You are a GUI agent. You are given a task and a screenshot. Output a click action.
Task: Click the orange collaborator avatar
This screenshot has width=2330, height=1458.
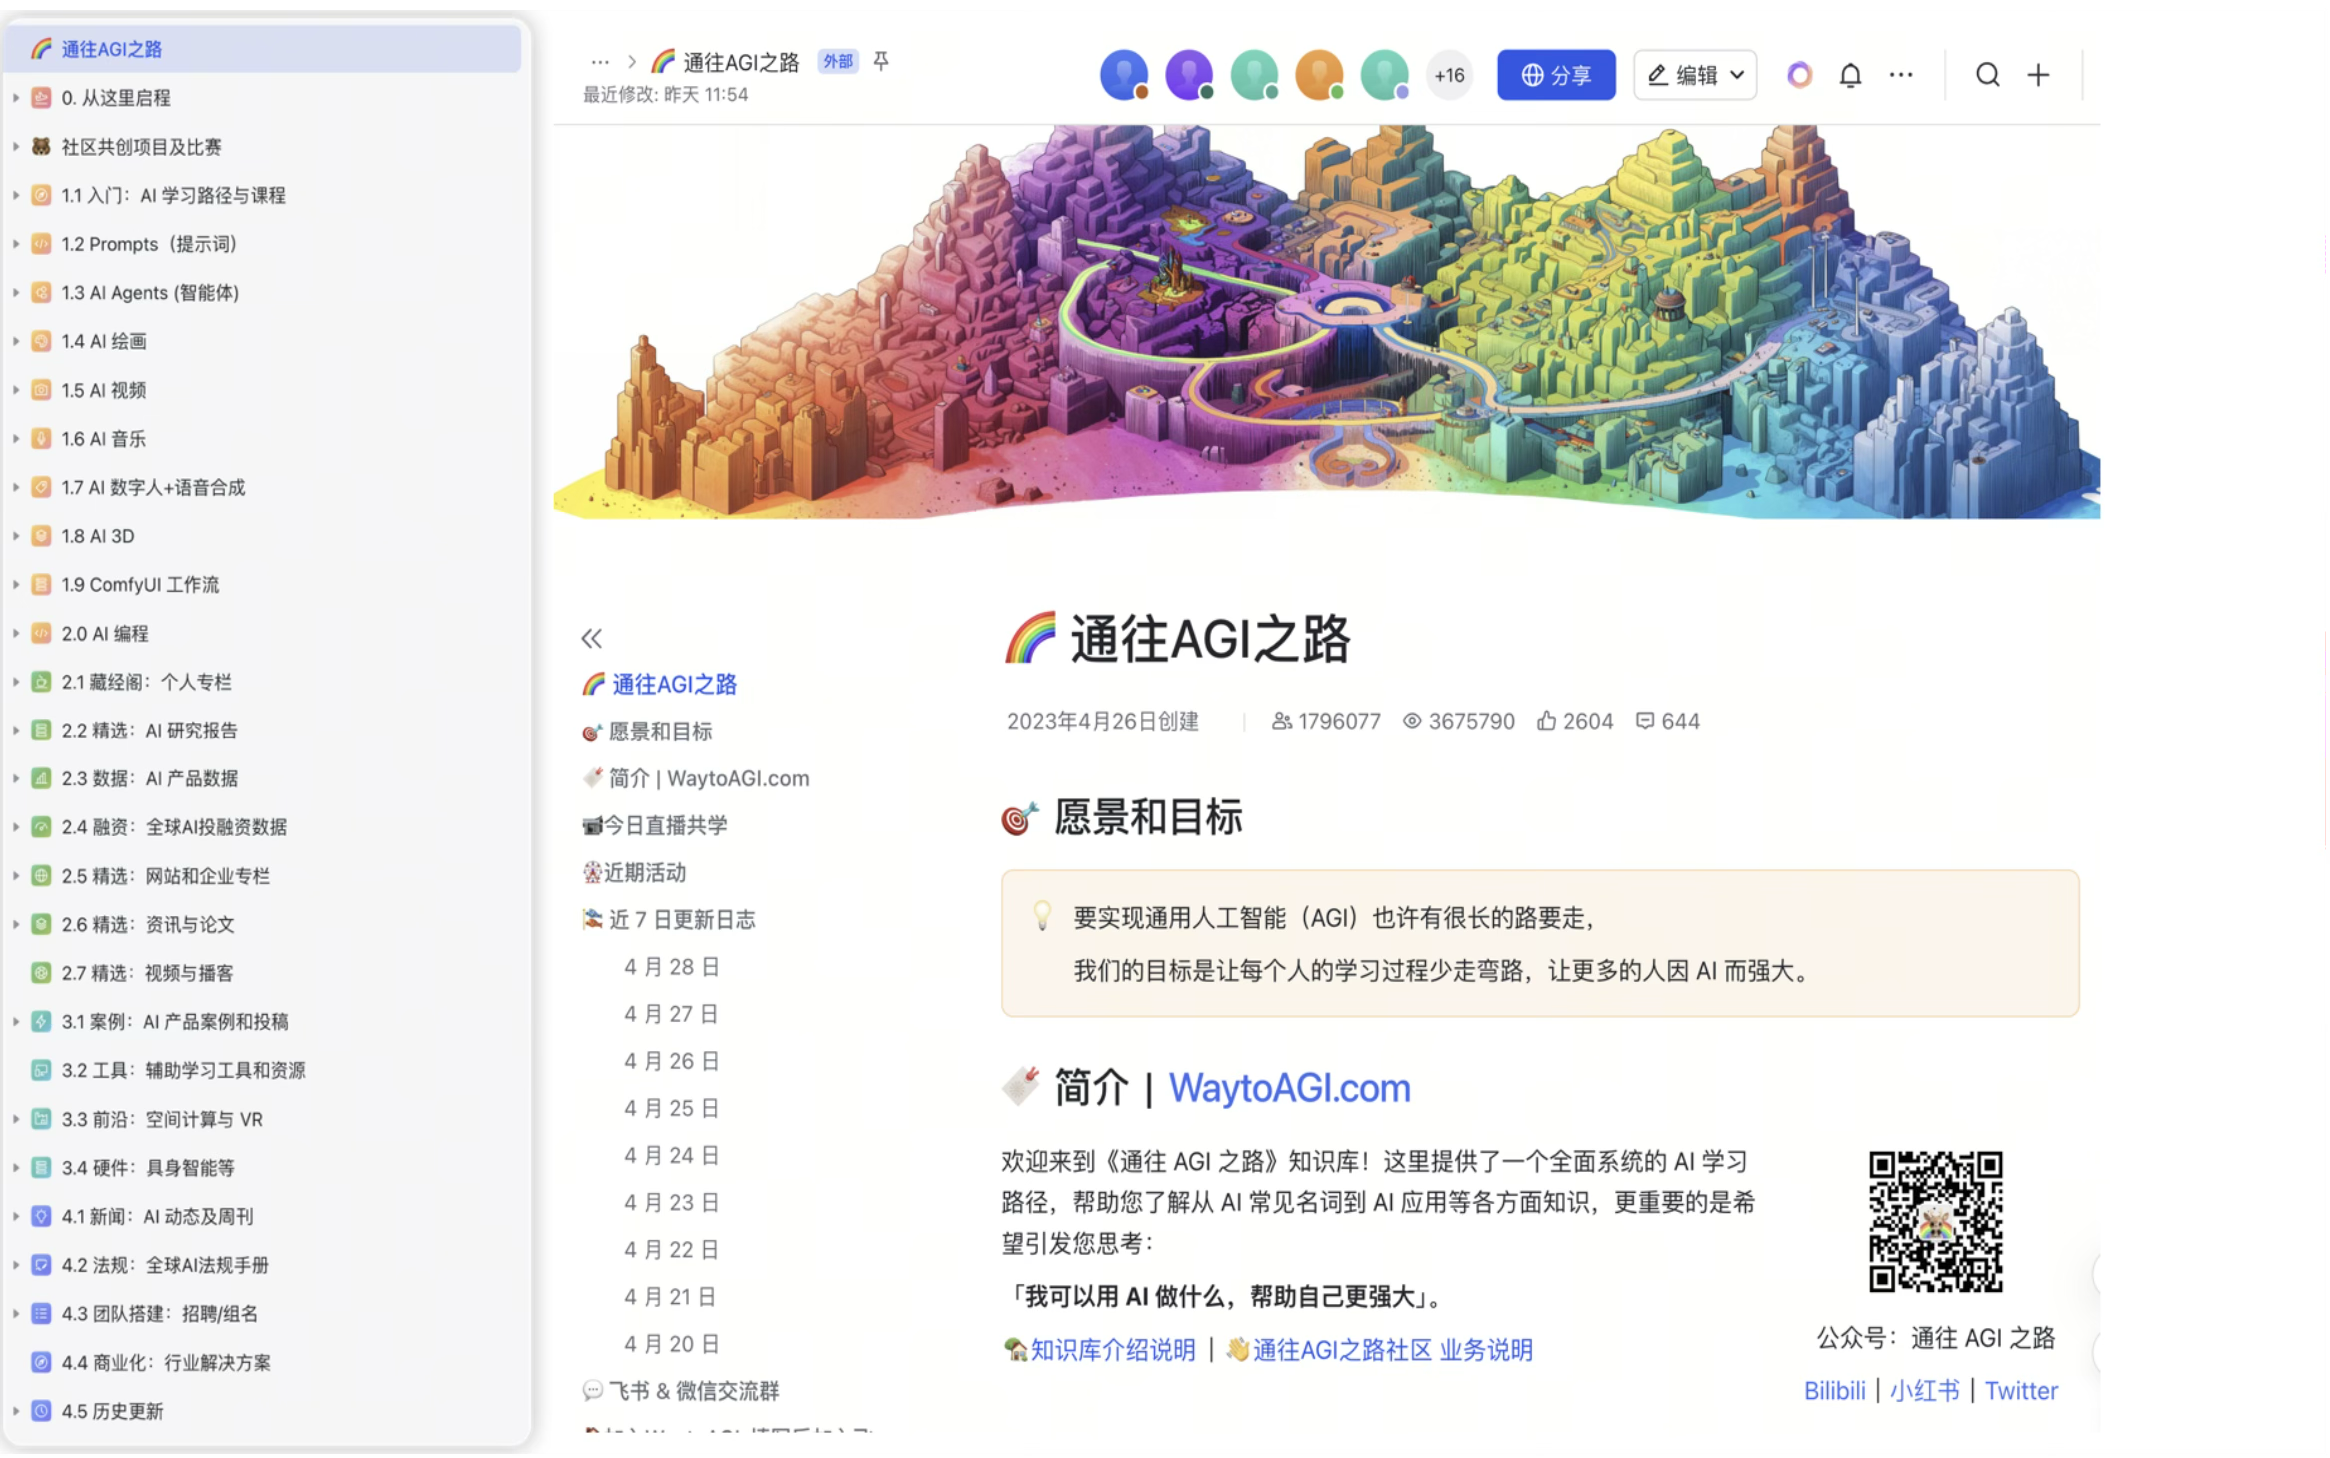[x=1320, y=75]
